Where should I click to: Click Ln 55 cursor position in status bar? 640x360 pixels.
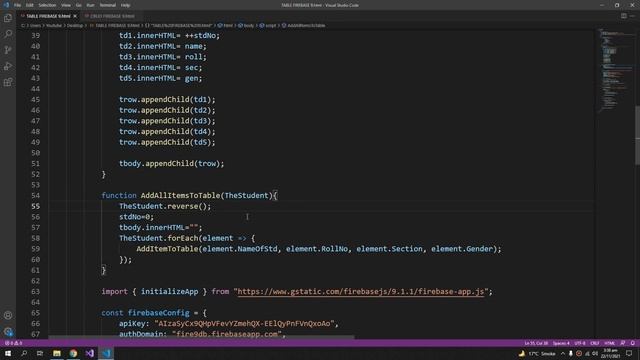(x=536, y=343)
